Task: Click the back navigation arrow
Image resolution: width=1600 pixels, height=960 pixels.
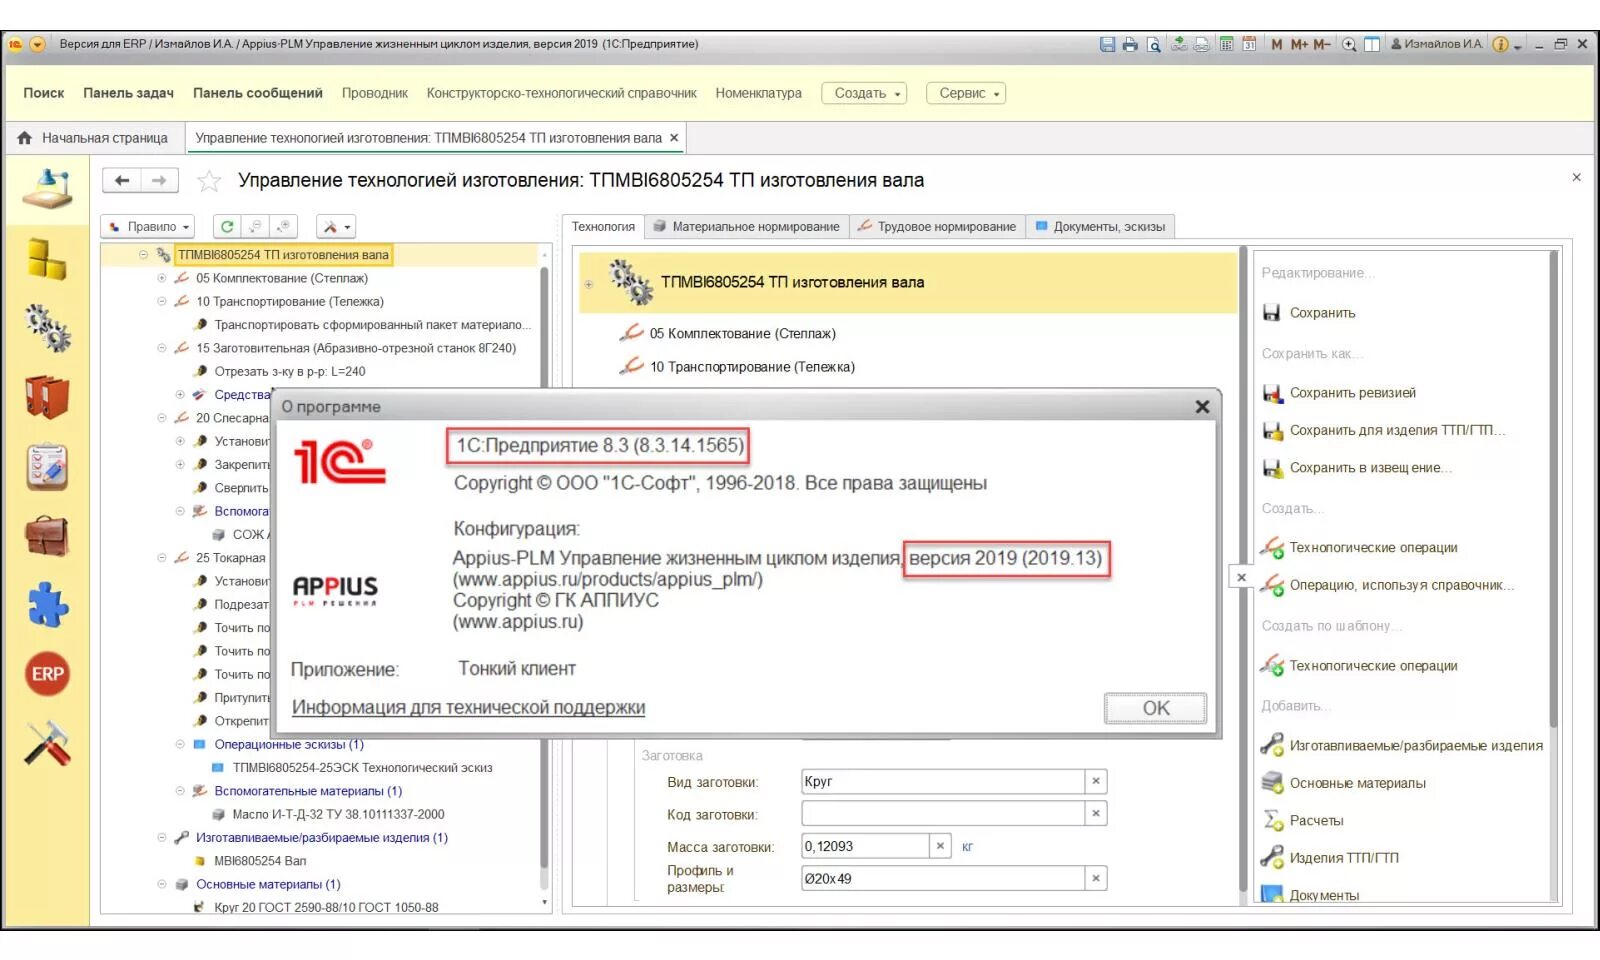Action: click(x=122, y=180)
